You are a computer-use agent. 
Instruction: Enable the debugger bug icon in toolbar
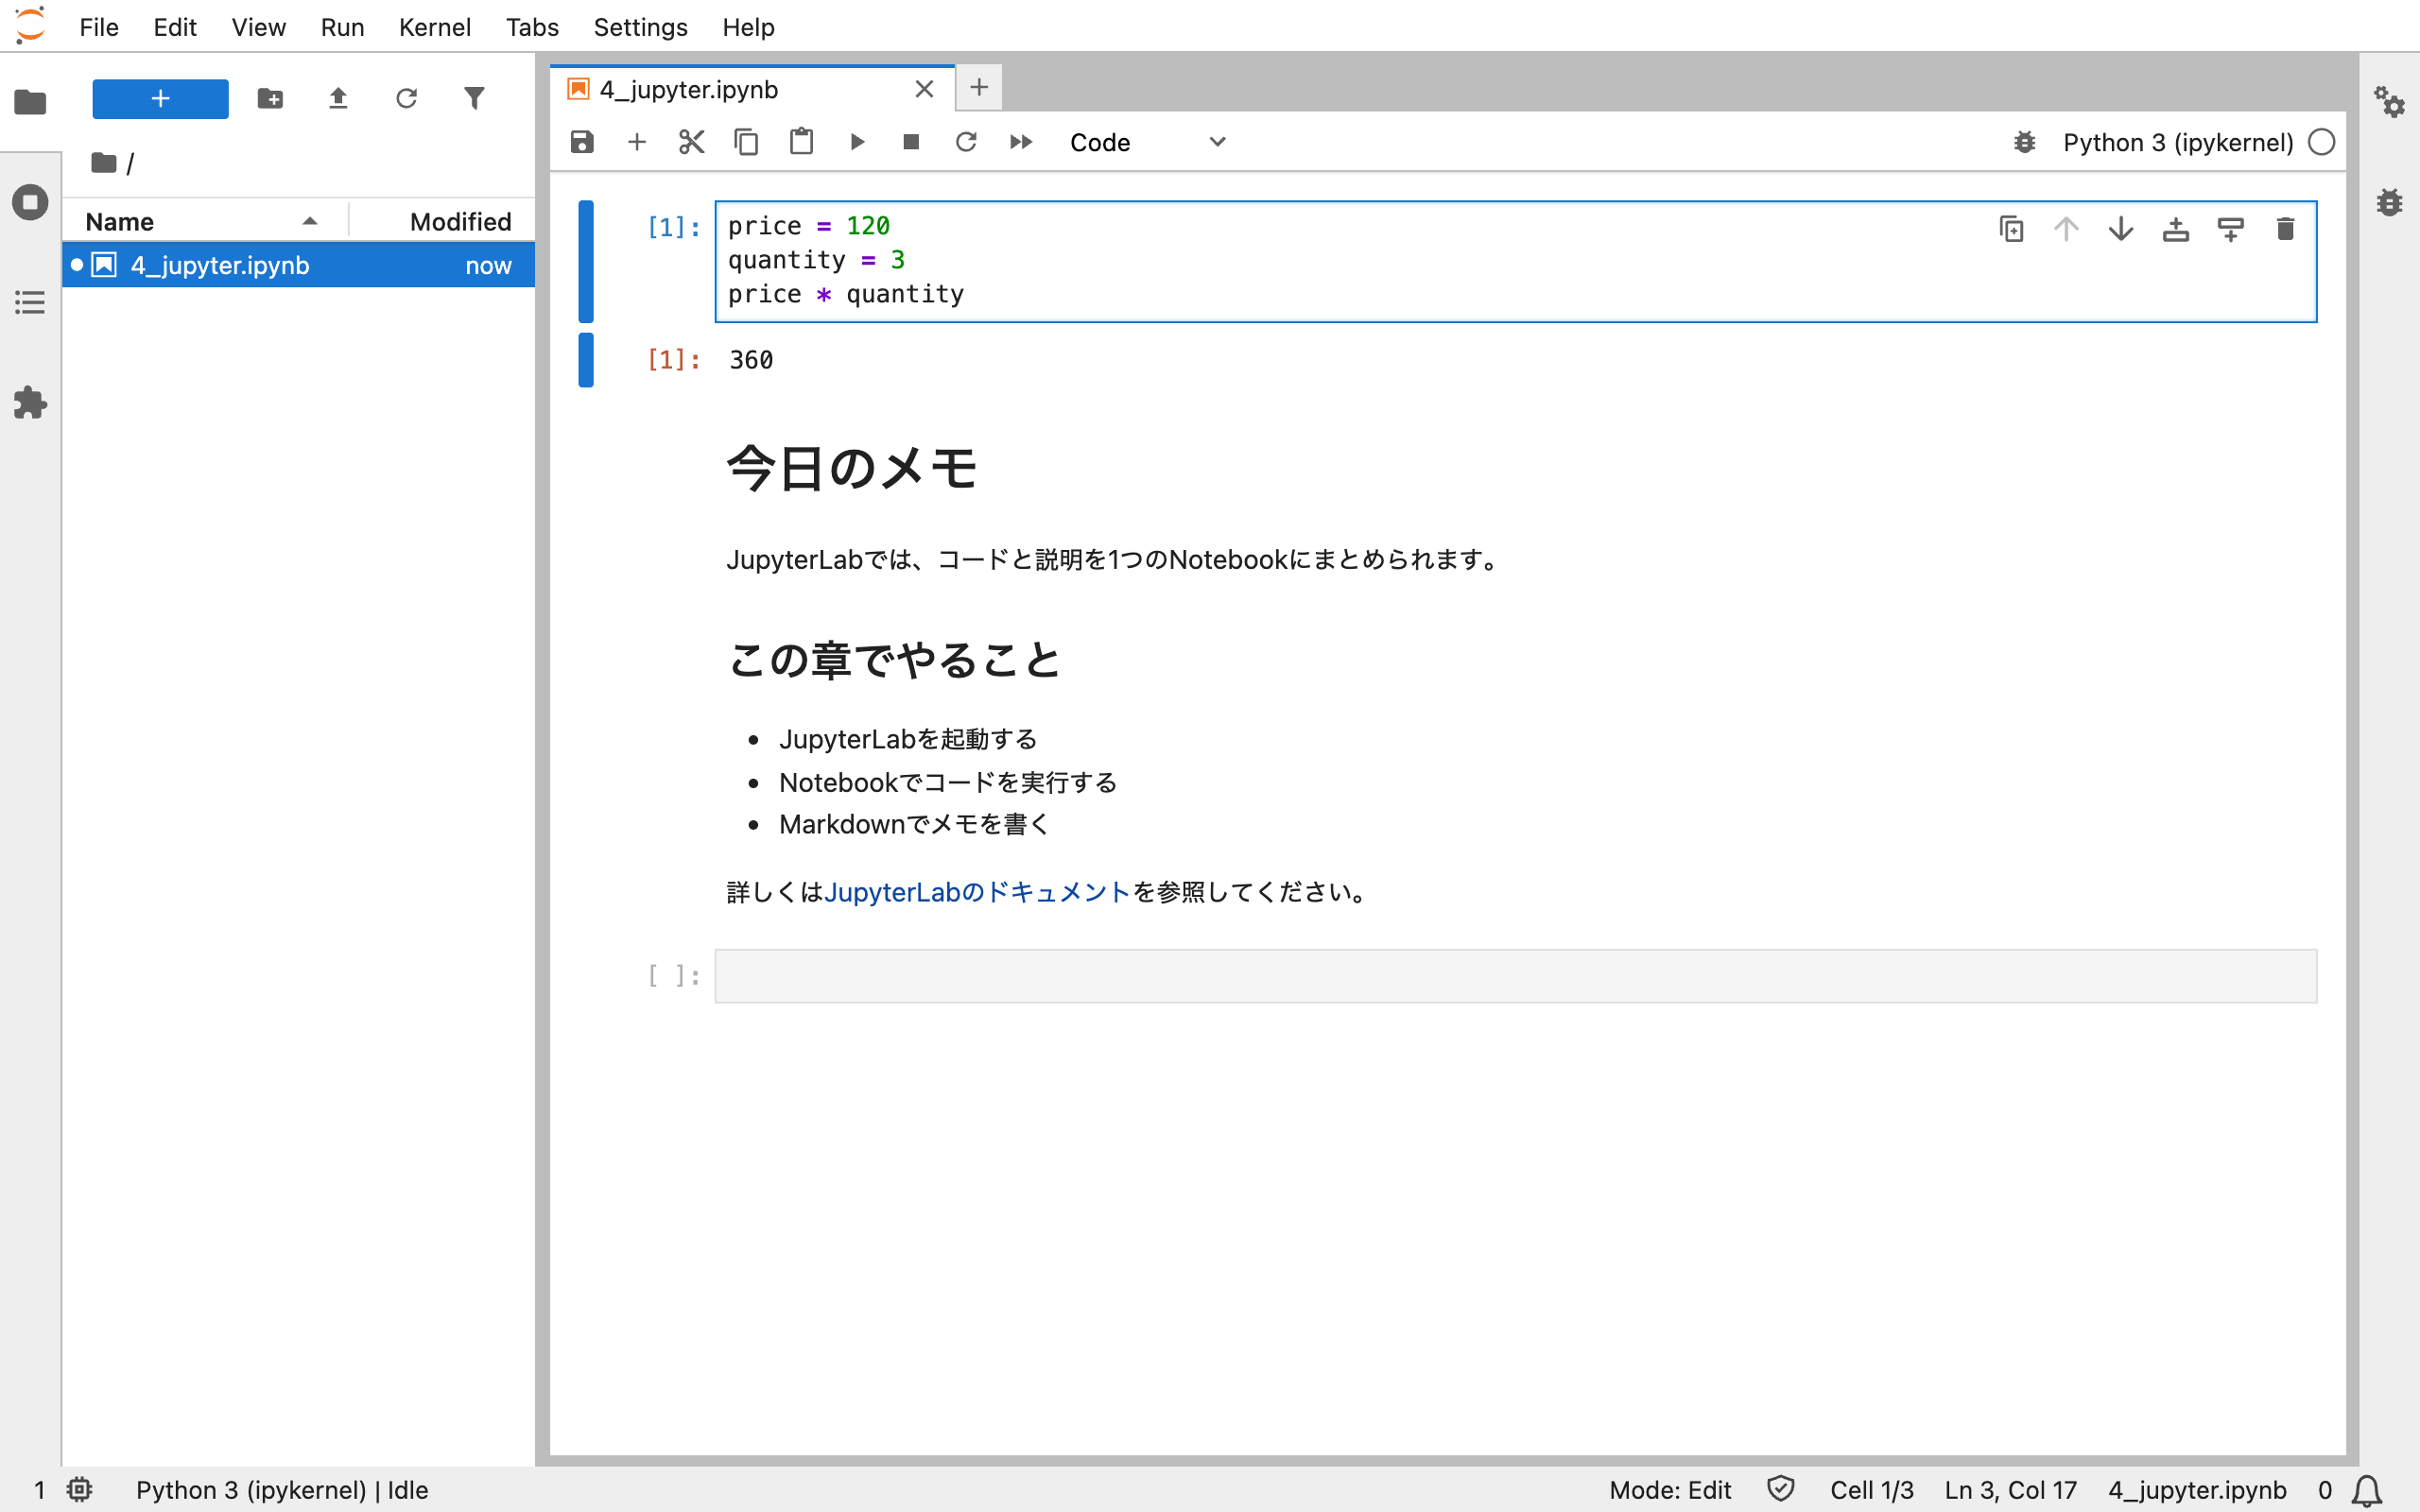[x=2025, y=142]
